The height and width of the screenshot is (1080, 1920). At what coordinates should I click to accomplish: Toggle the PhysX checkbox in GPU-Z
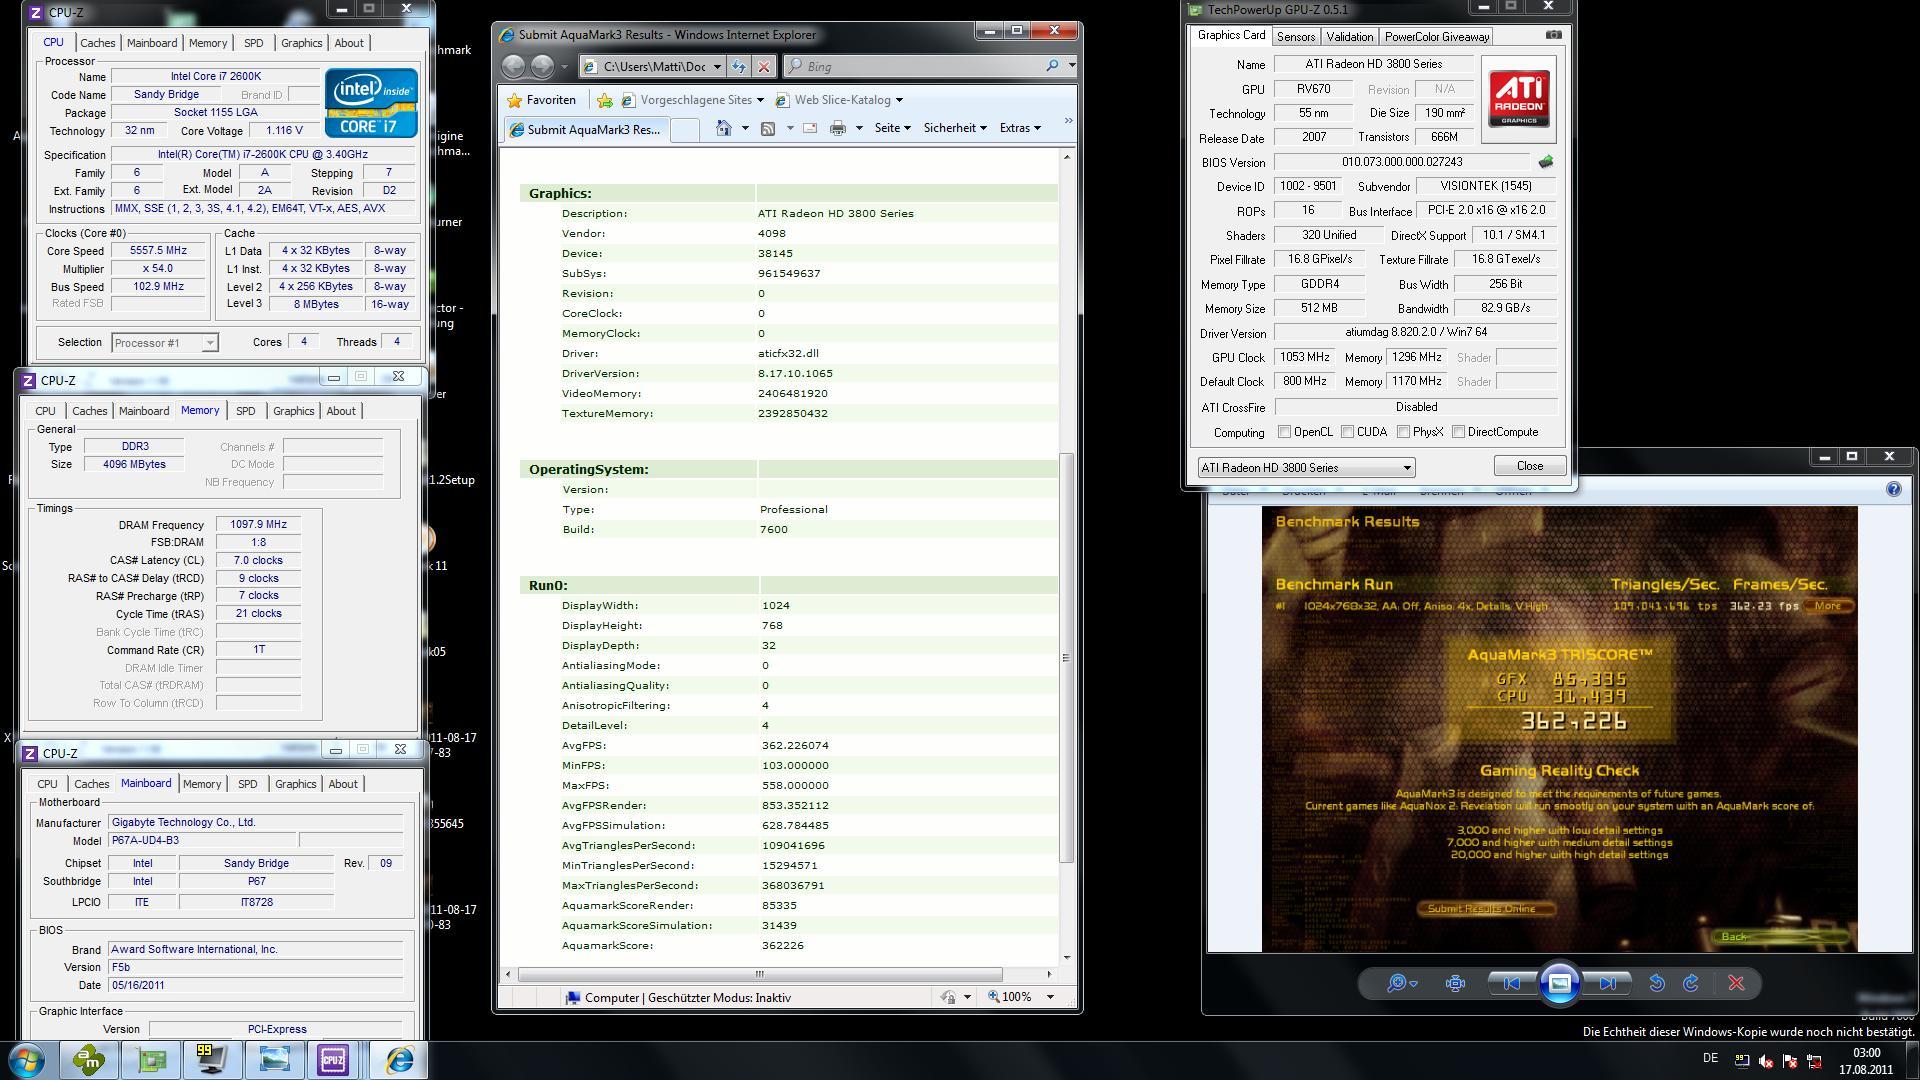click(x=1403, y=432)
